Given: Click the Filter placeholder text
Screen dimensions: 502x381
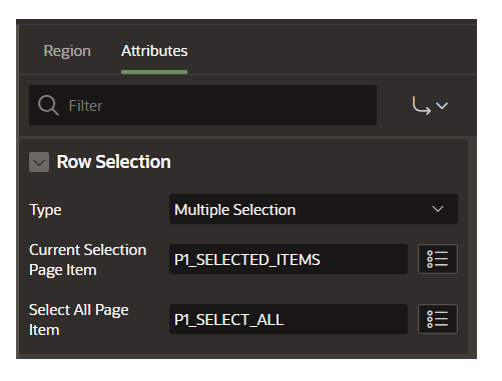Looking at the screenshot, I should [85, 106].
